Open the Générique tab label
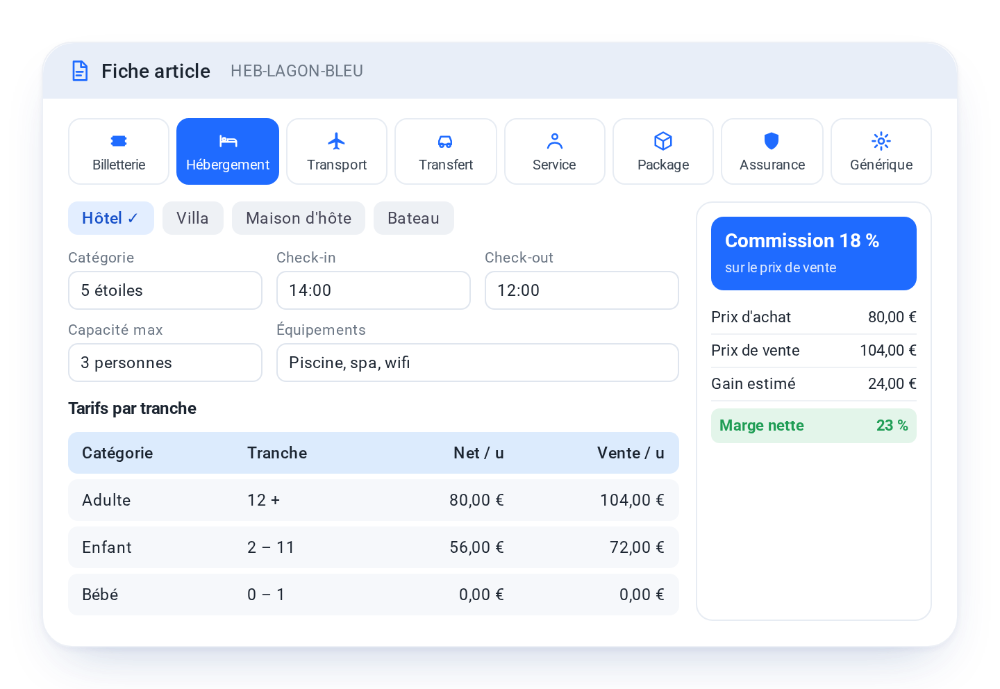The width and height of the screenshot is (1000, 689). 881,165
